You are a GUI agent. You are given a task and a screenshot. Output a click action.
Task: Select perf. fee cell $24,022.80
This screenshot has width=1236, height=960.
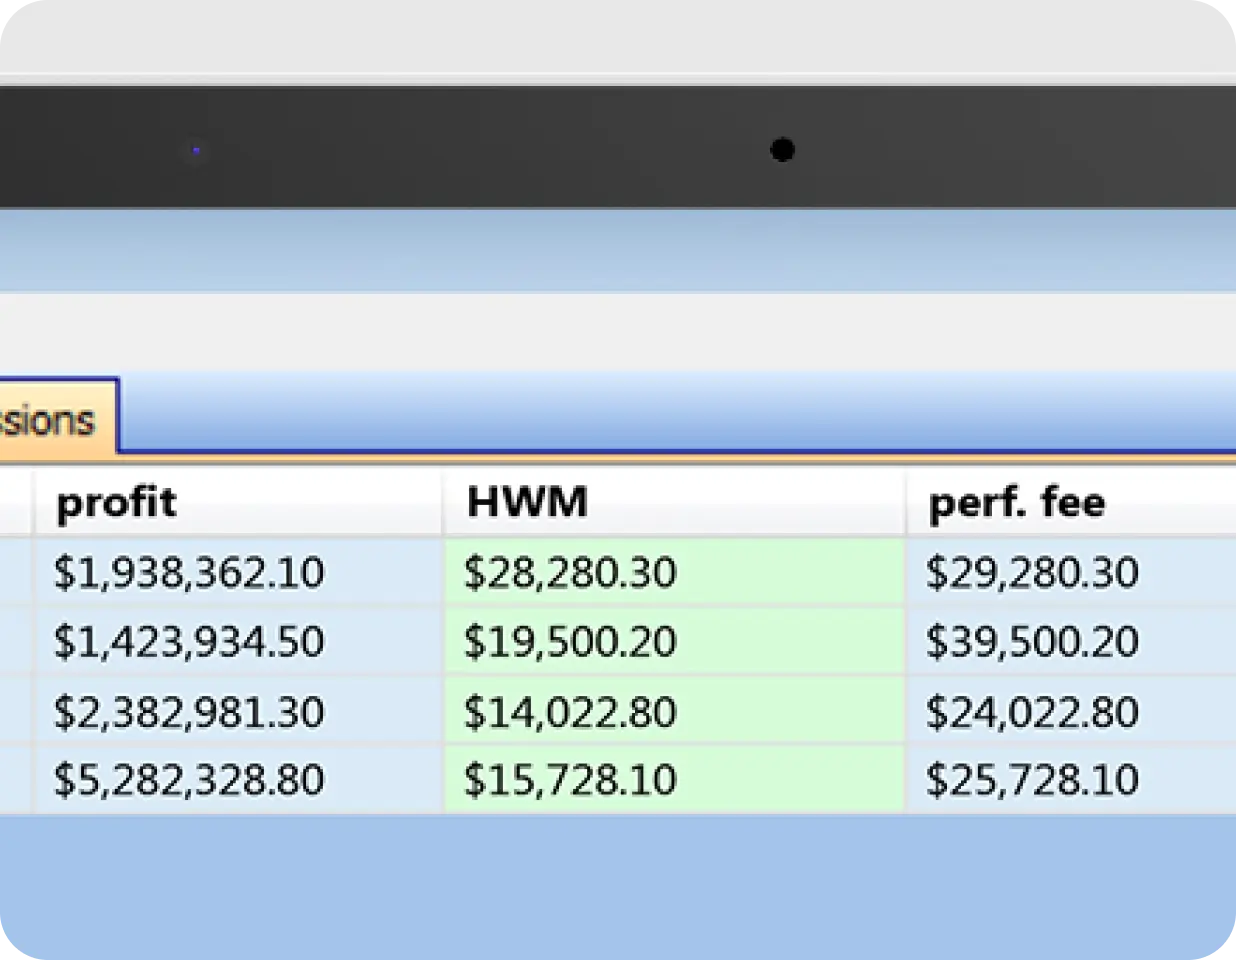1032,712
